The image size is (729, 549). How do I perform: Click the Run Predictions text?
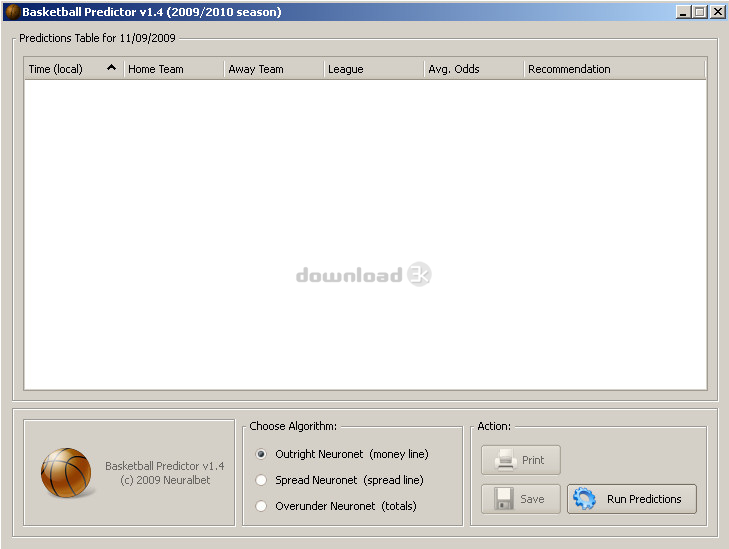644,499
